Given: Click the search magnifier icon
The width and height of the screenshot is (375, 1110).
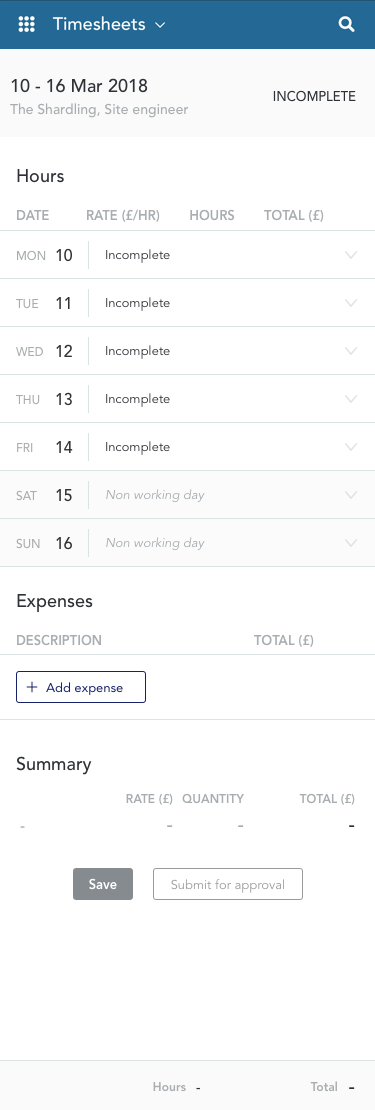Looking at the screenshot, I should tap(346, 24).
